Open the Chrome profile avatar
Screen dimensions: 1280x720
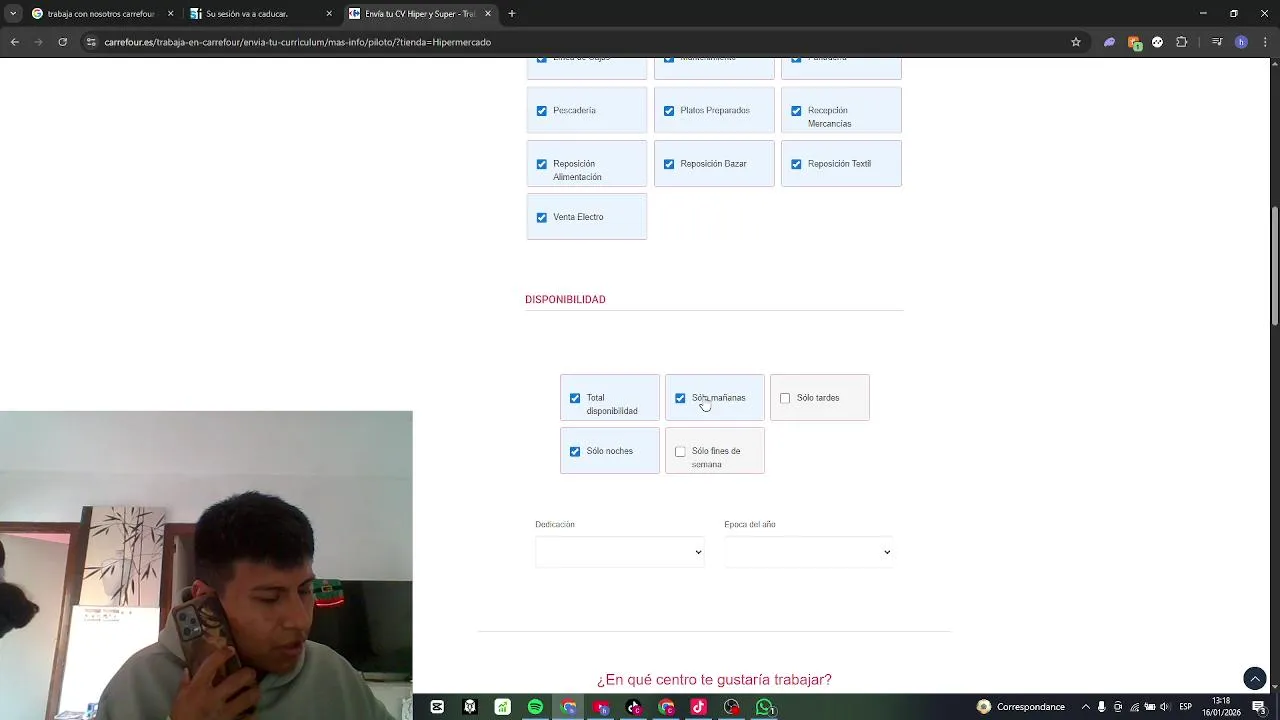pyautogui.click(x=1241, y=42)
